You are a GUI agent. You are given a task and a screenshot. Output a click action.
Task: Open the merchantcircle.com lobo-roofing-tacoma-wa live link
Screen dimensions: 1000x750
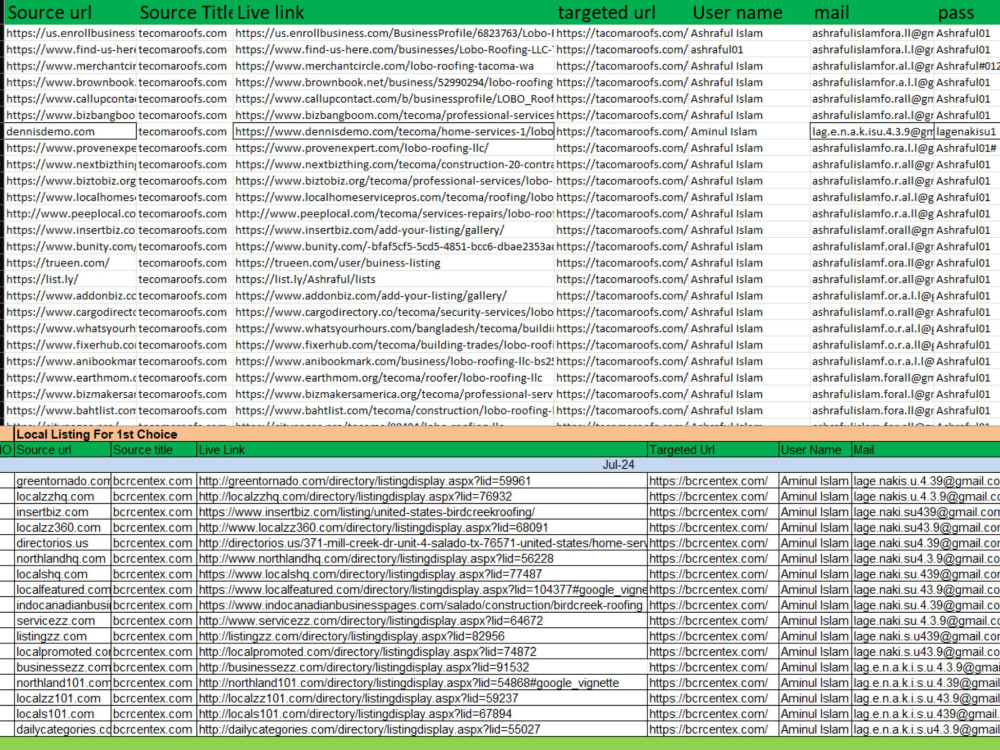[385, 66]
